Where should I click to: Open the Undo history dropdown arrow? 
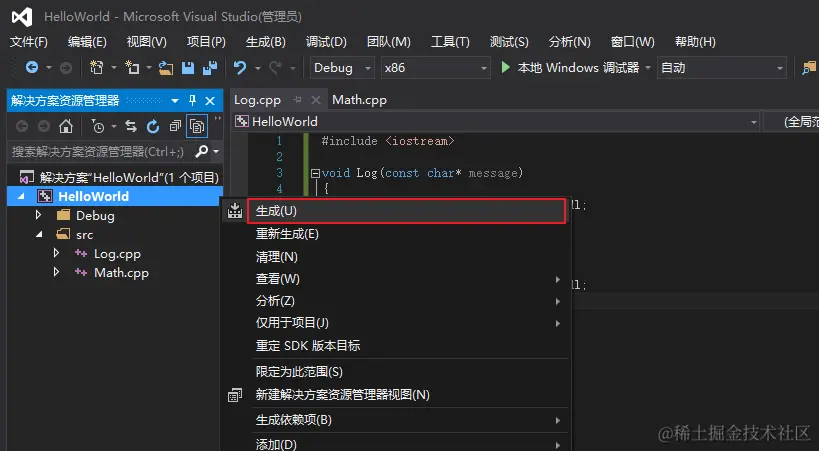coord(258,68)
